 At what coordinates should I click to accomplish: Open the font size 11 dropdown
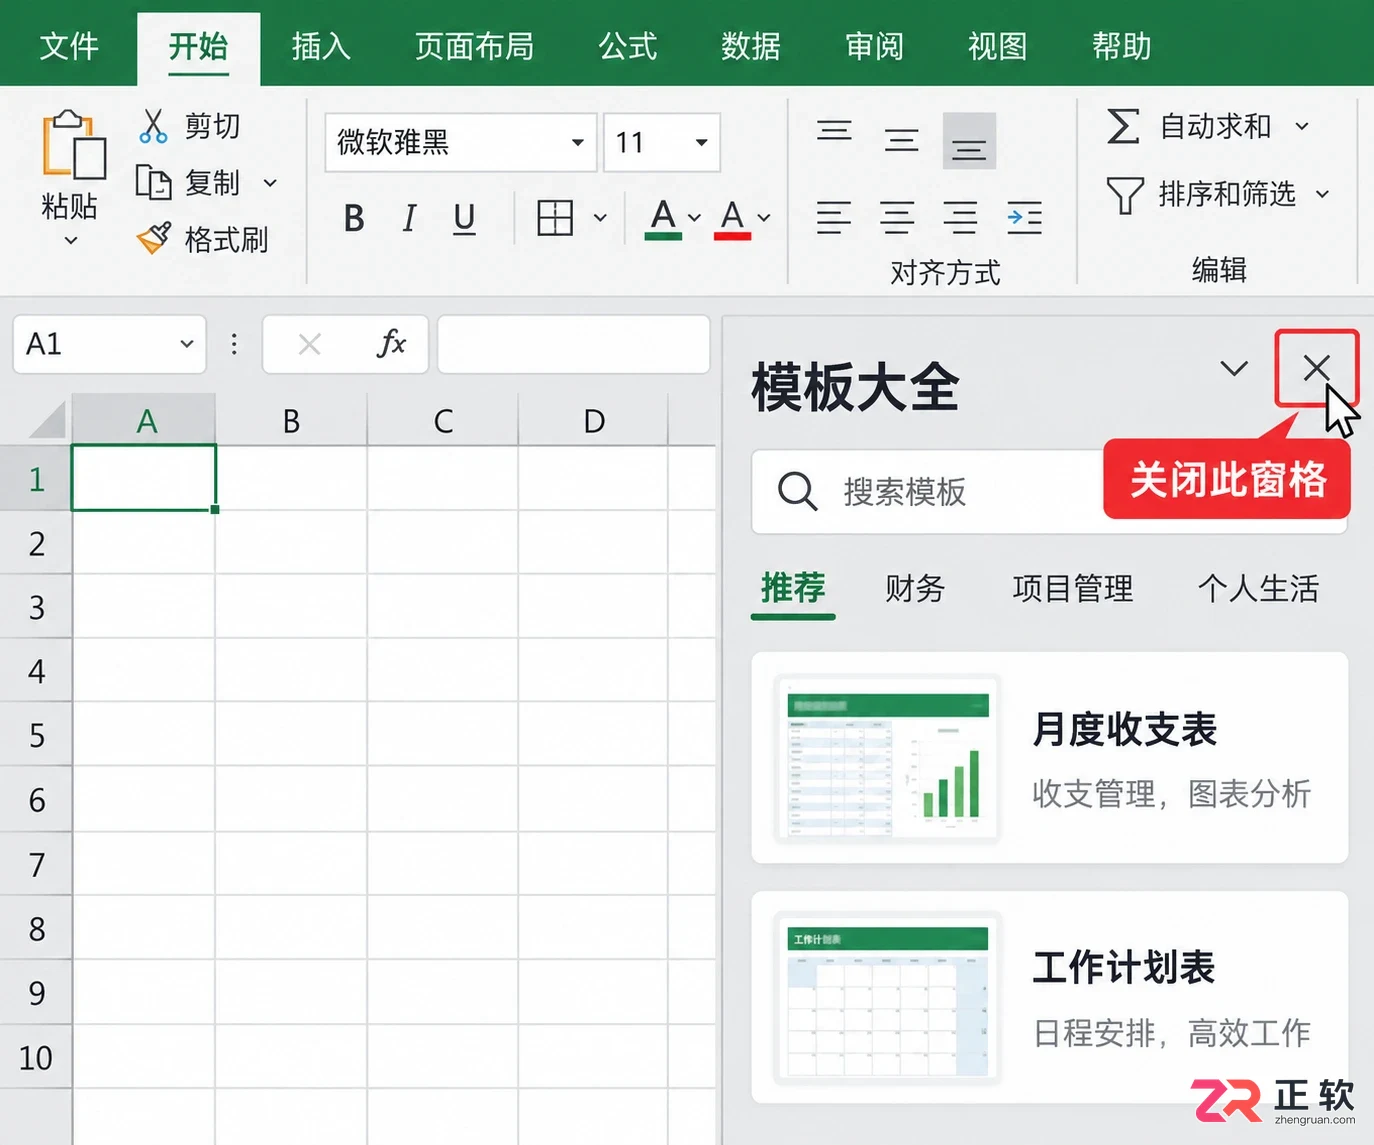(x=701, y=142)
